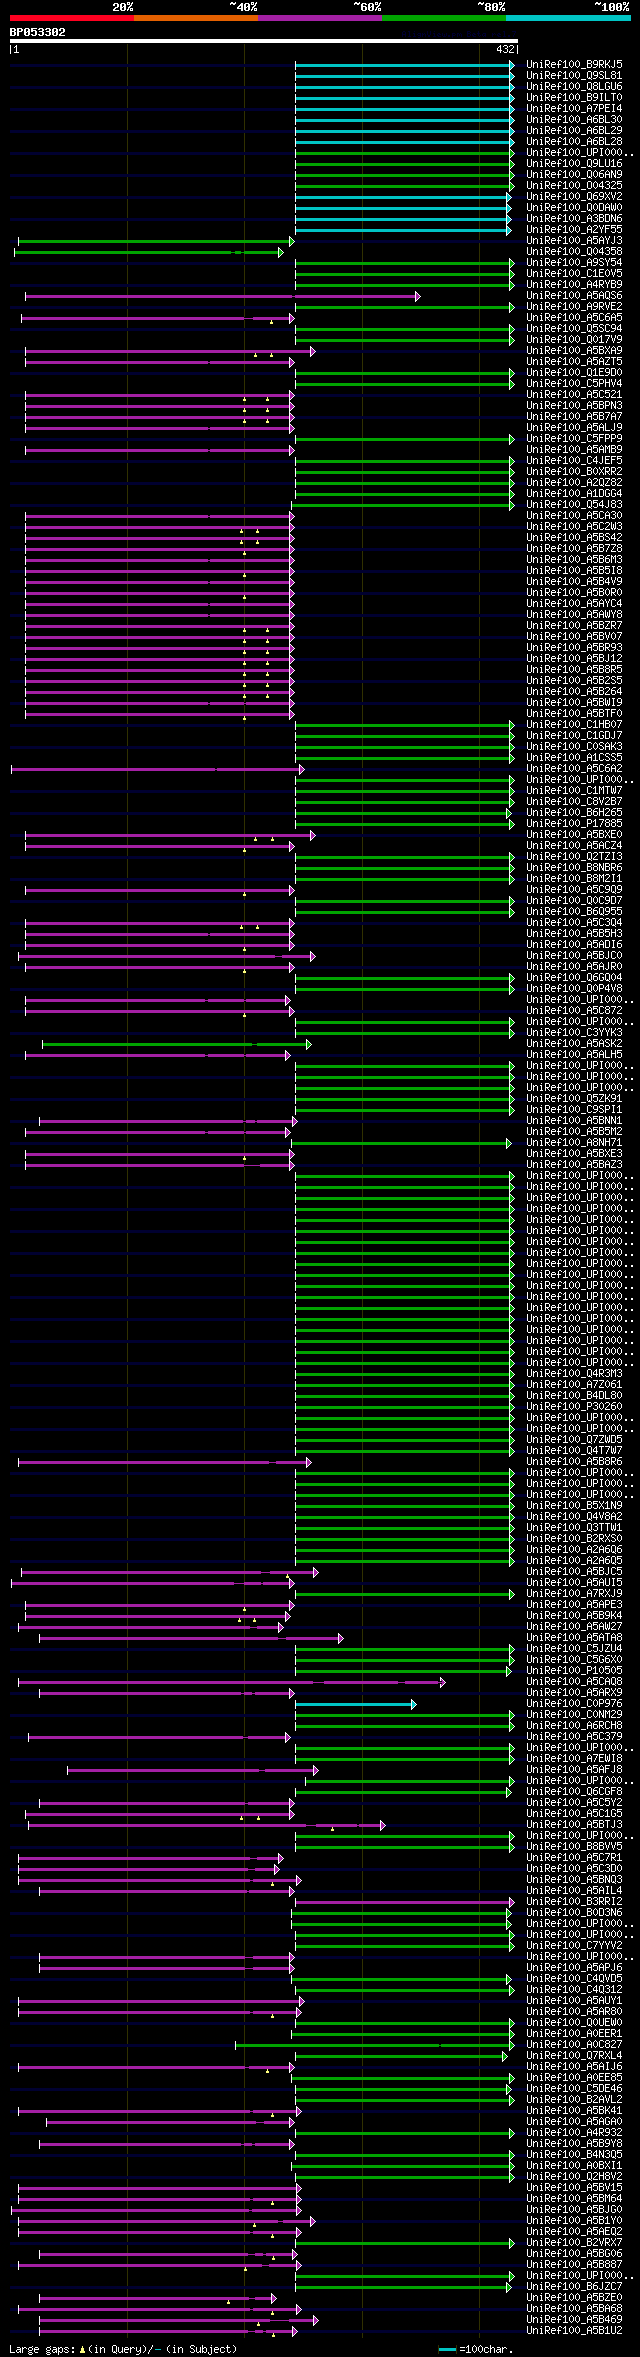Click the orange ~40% identity legend segment
Image resolution: width=640 pixels, height=2357 pixels.
(196, 18)
